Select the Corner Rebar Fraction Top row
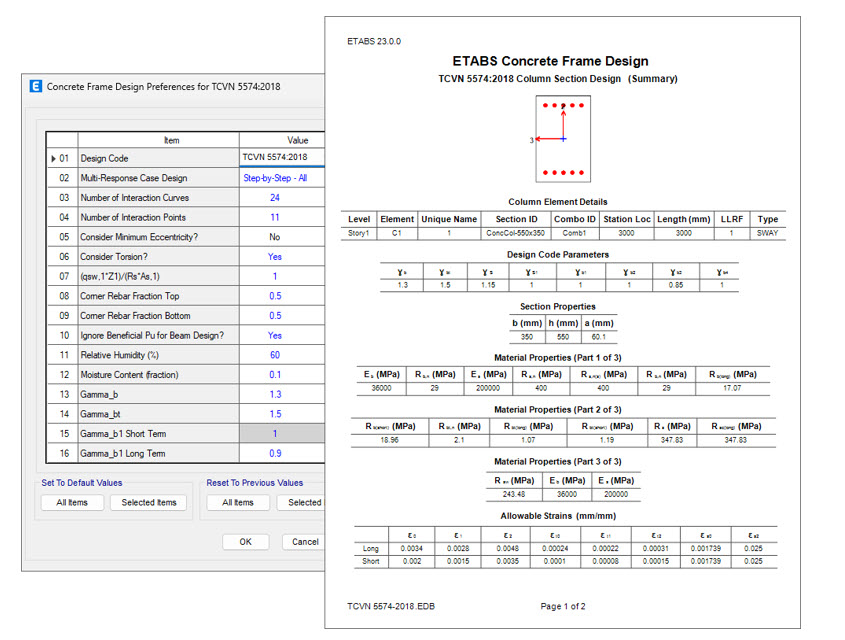Screen dimensions: 845x640 tap(158, 296)
